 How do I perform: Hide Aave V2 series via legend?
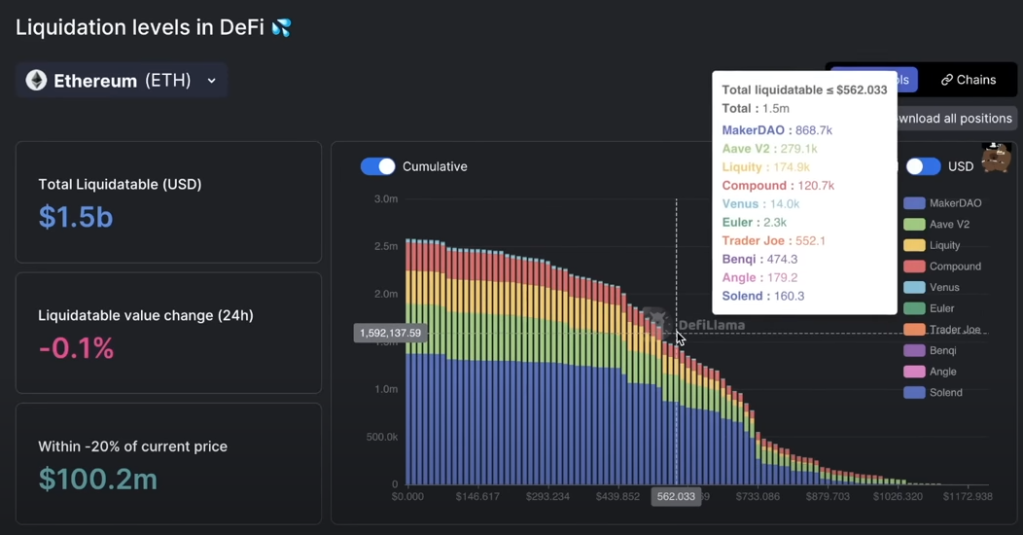click(948, 224)
